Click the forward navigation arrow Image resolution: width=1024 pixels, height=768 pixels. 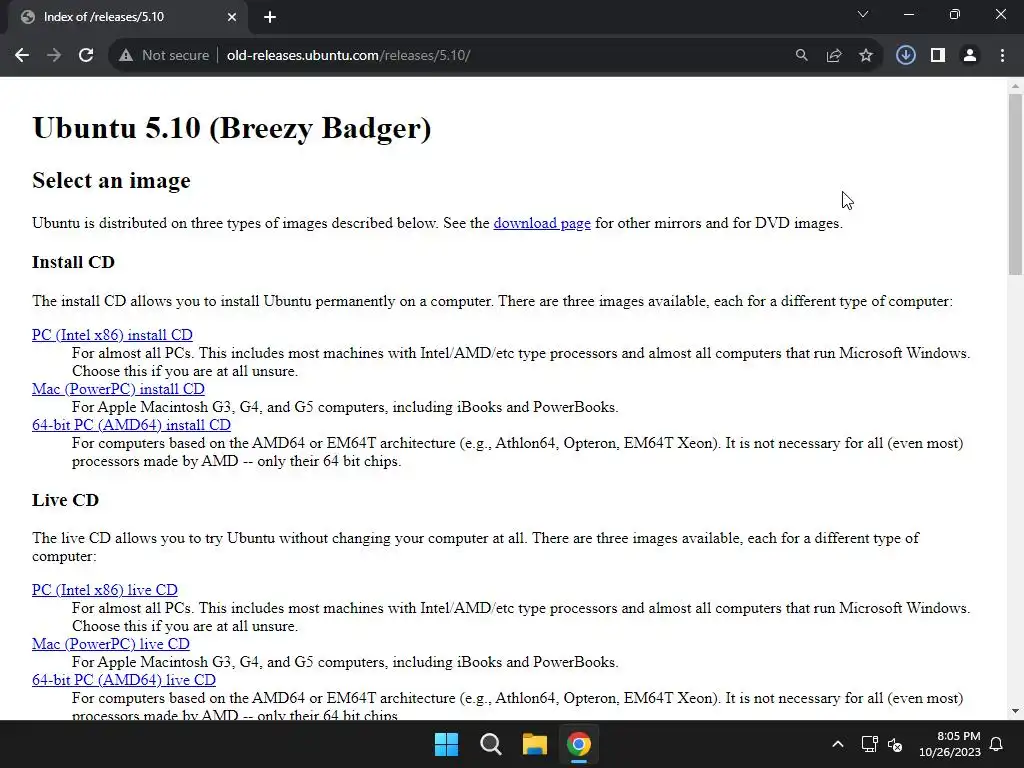pos(54,56)
